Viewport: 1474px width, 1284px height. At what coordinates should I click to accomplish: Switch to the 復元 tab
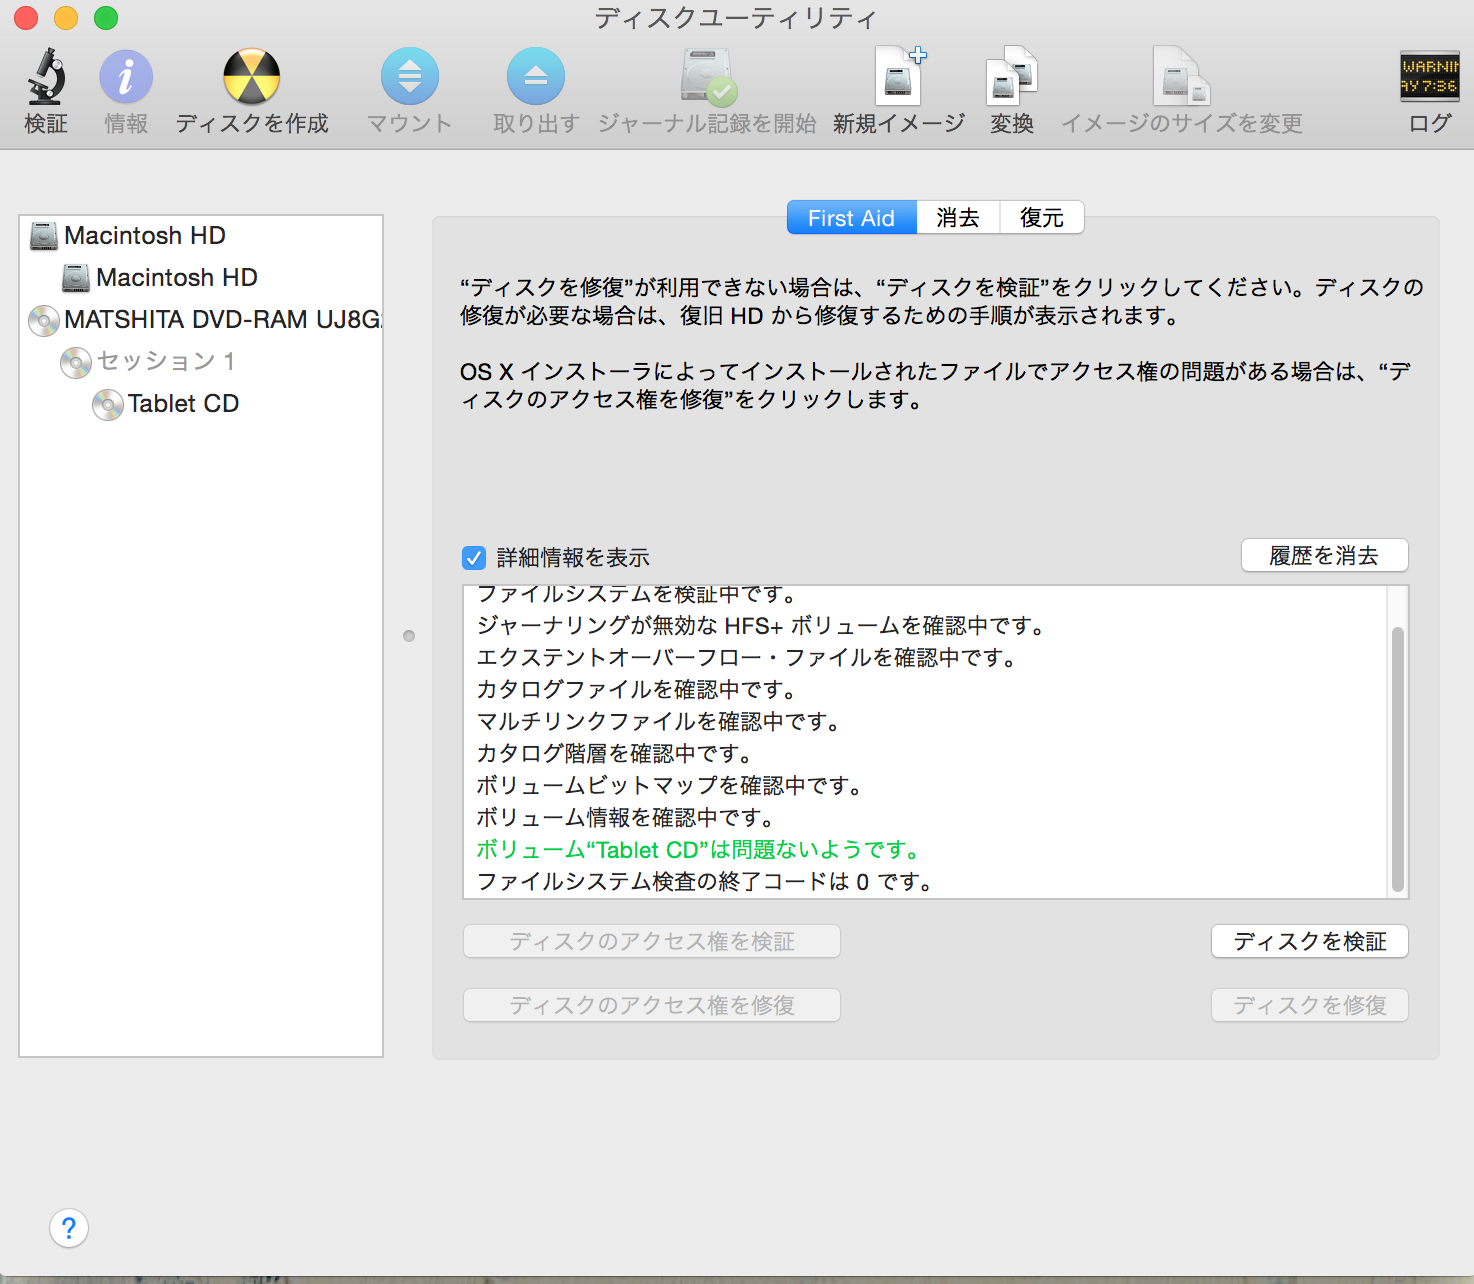1041,218
